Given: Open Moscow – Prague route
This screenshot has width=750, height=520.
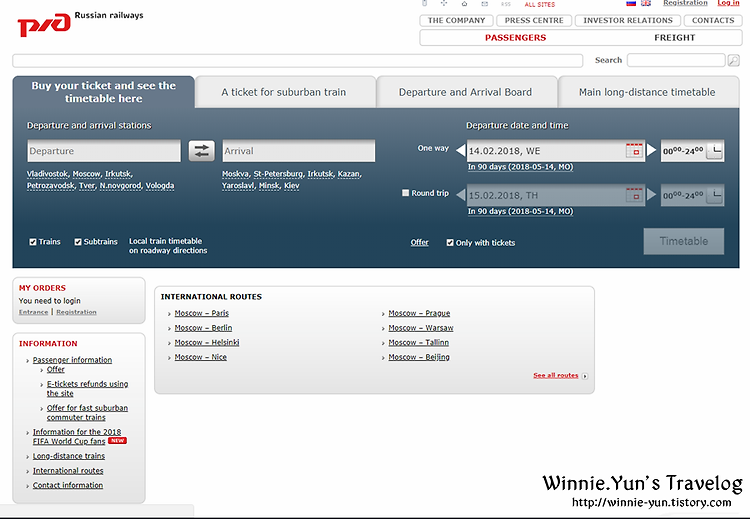Looking at the screenshot, I should tap(419, 313).
